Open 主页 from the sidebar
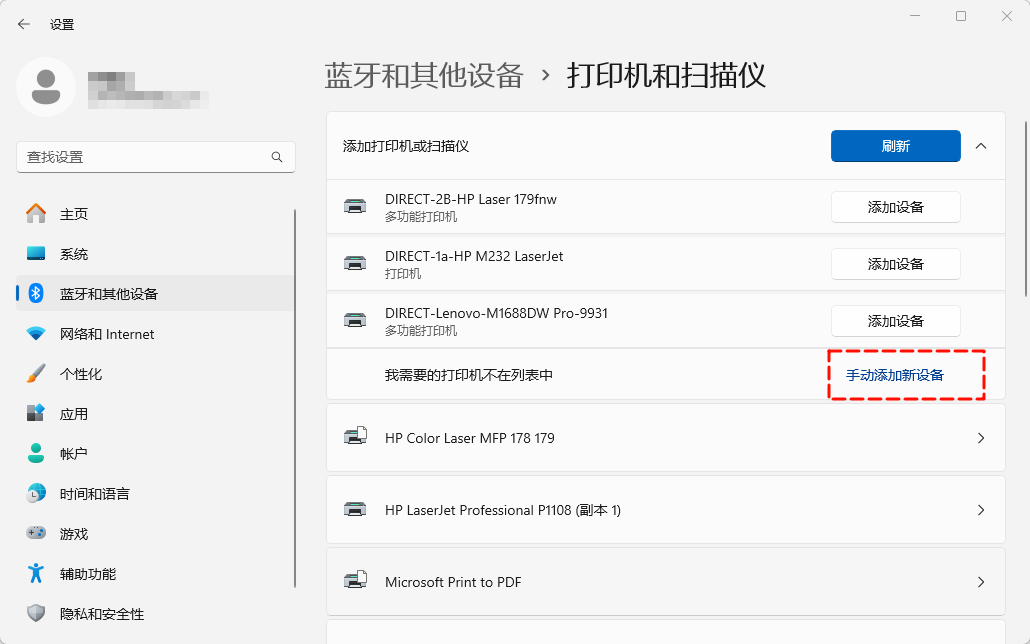This screenshot has height=644, width=1030. pyautogui.click(x=74, y=214)
